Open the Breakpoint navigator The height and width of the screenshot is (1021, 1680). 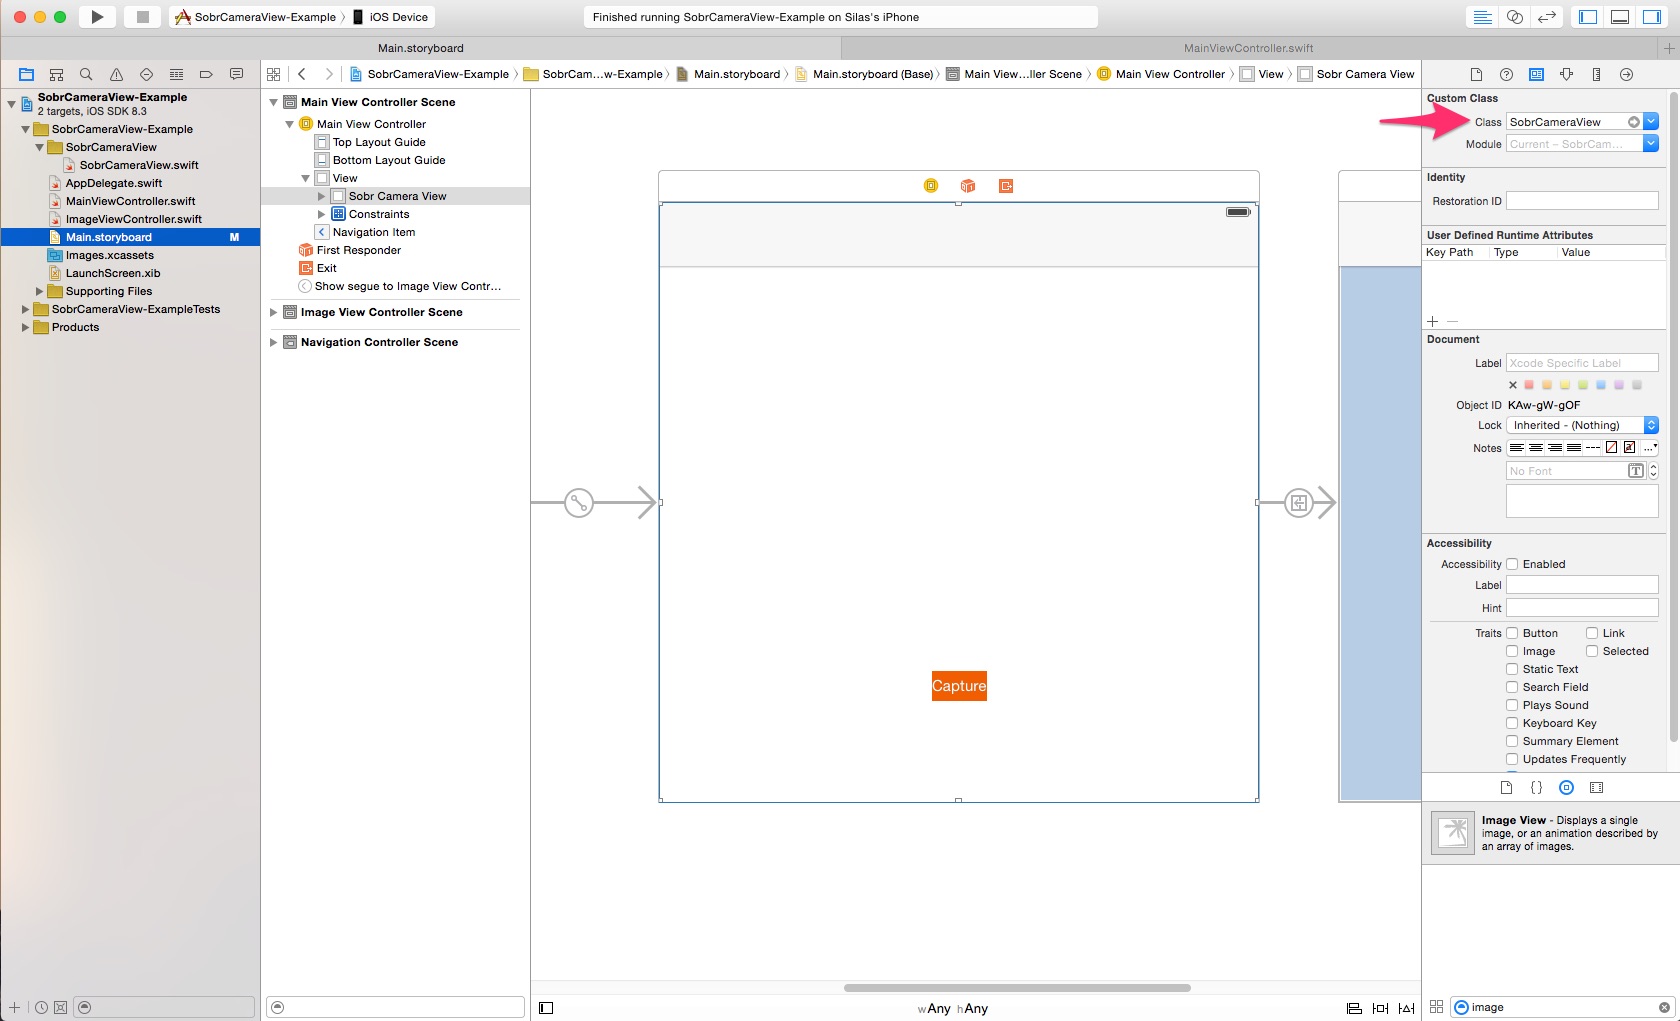pyautogui.click(x=206, y=74)
